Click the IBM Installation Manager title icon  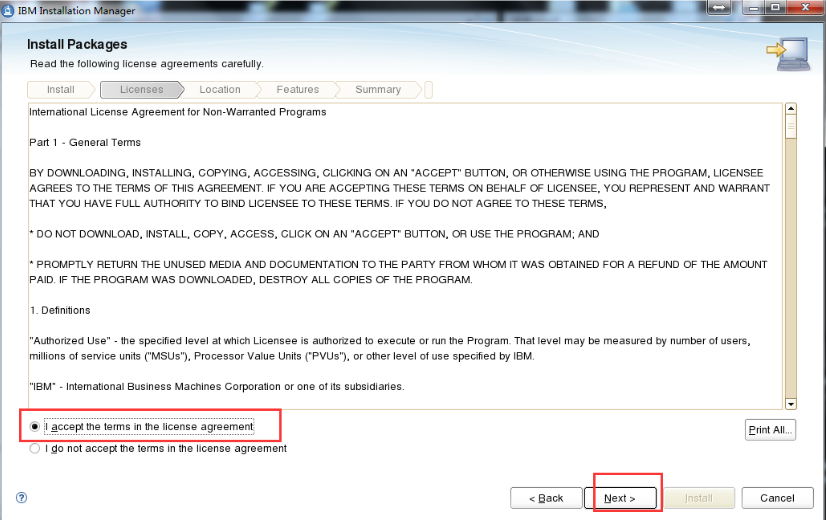[8, 11]
